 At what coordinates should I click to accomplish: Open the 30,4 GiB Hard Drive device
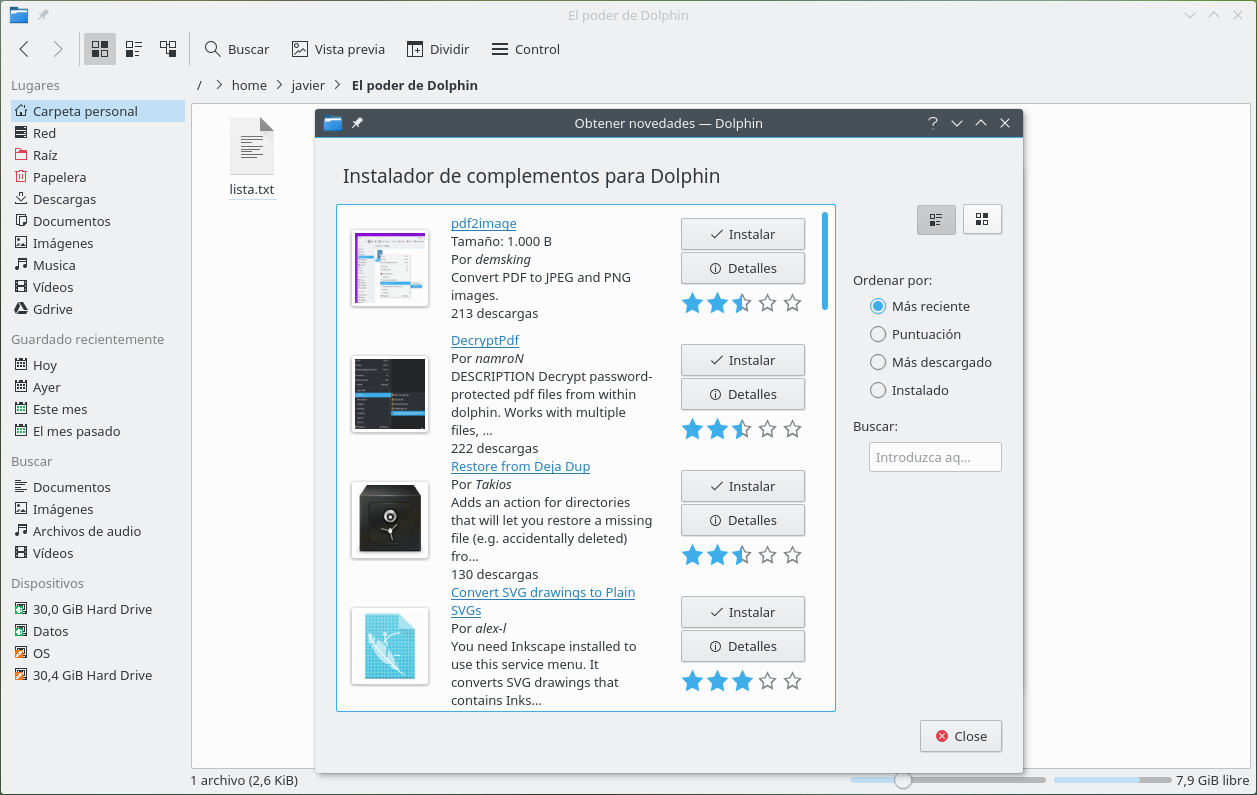pos(98,675)
